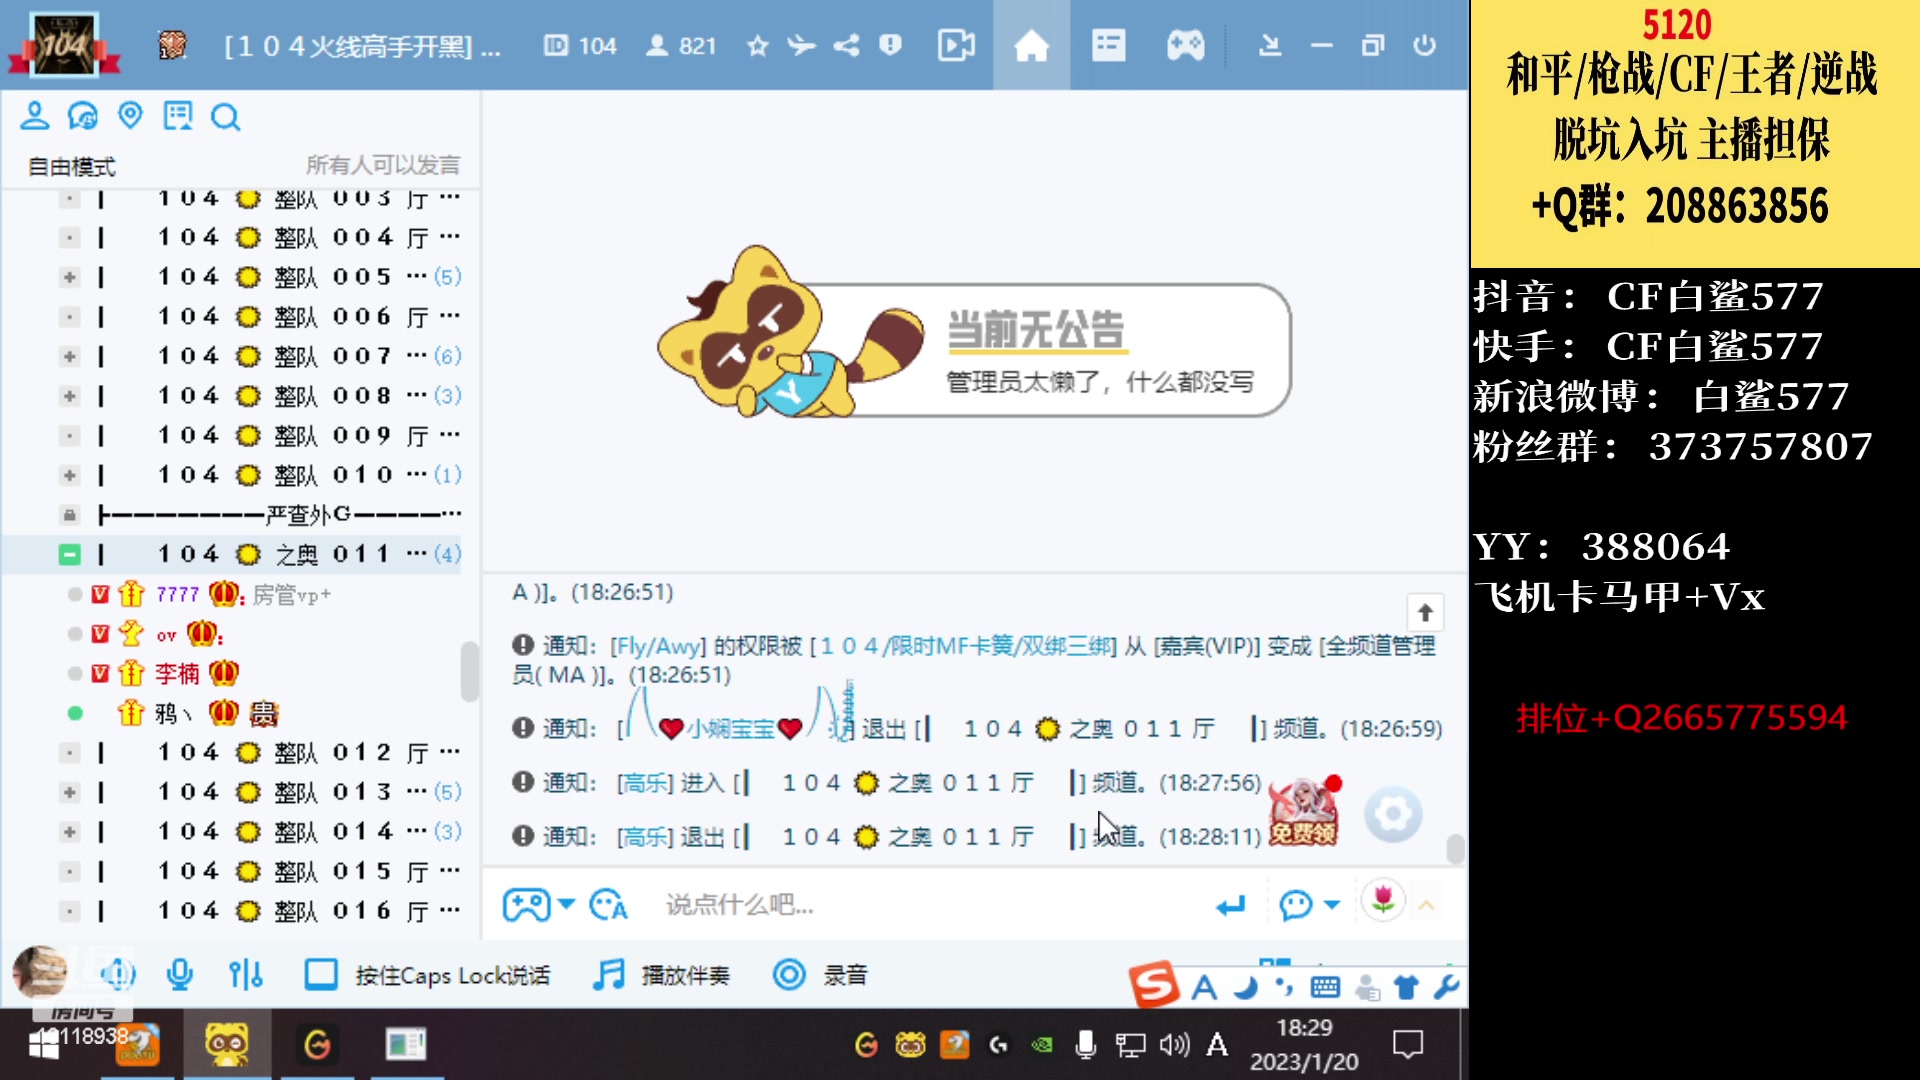Image resolution: width=1920 pixels, height=1080 pixels.
Task: Expand 整队 010 sub-channel
Action: [x=69, y=475]
